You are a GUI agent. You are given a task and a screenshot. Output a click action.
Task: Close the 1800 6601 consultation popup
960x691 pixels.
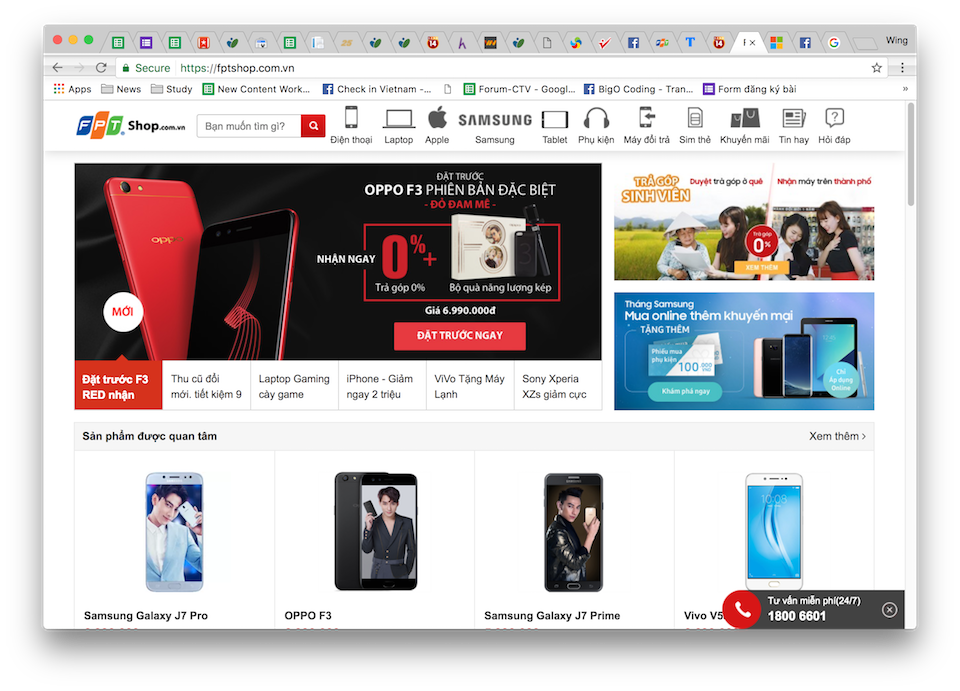(x=890, y=610)
